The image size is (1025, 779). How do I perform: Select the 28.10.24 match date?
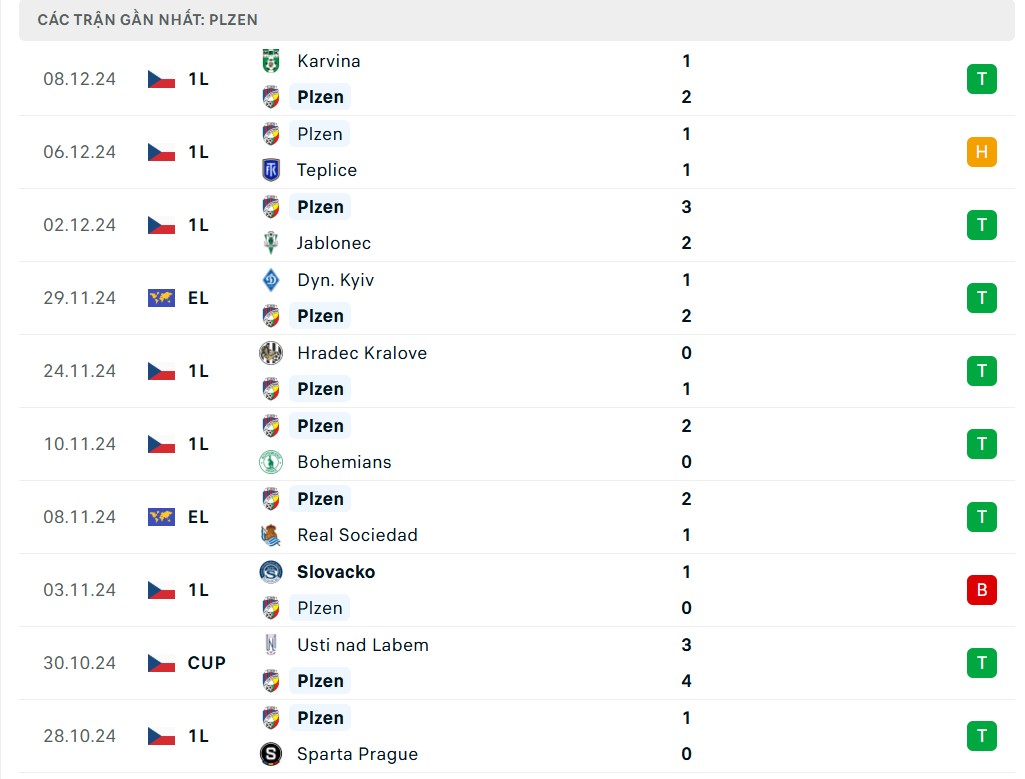[80, 736]
